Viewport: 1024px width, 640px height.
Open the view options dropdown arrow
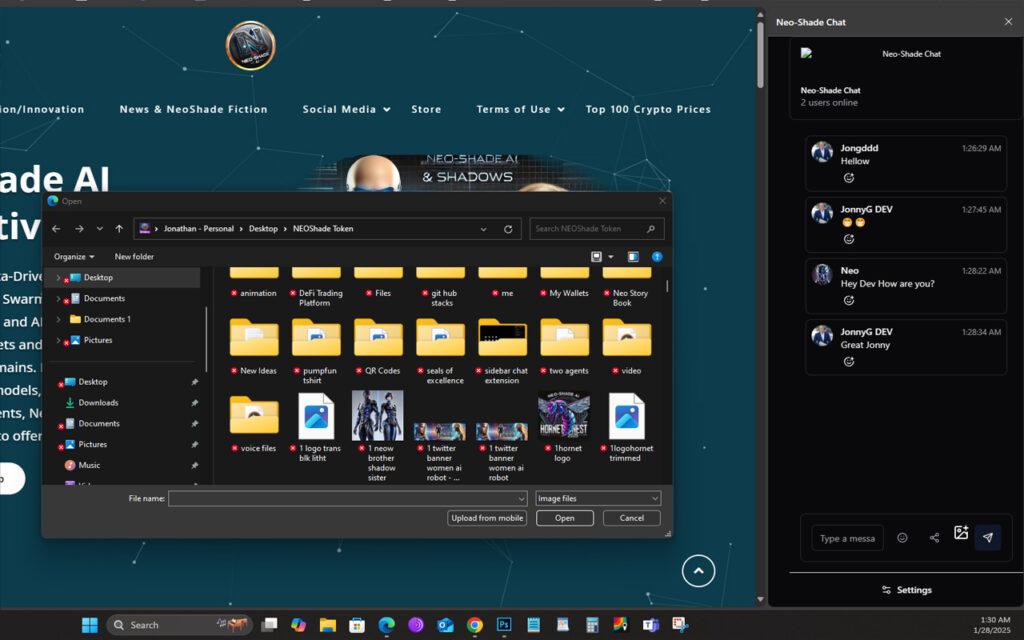[x=611, y=257]
